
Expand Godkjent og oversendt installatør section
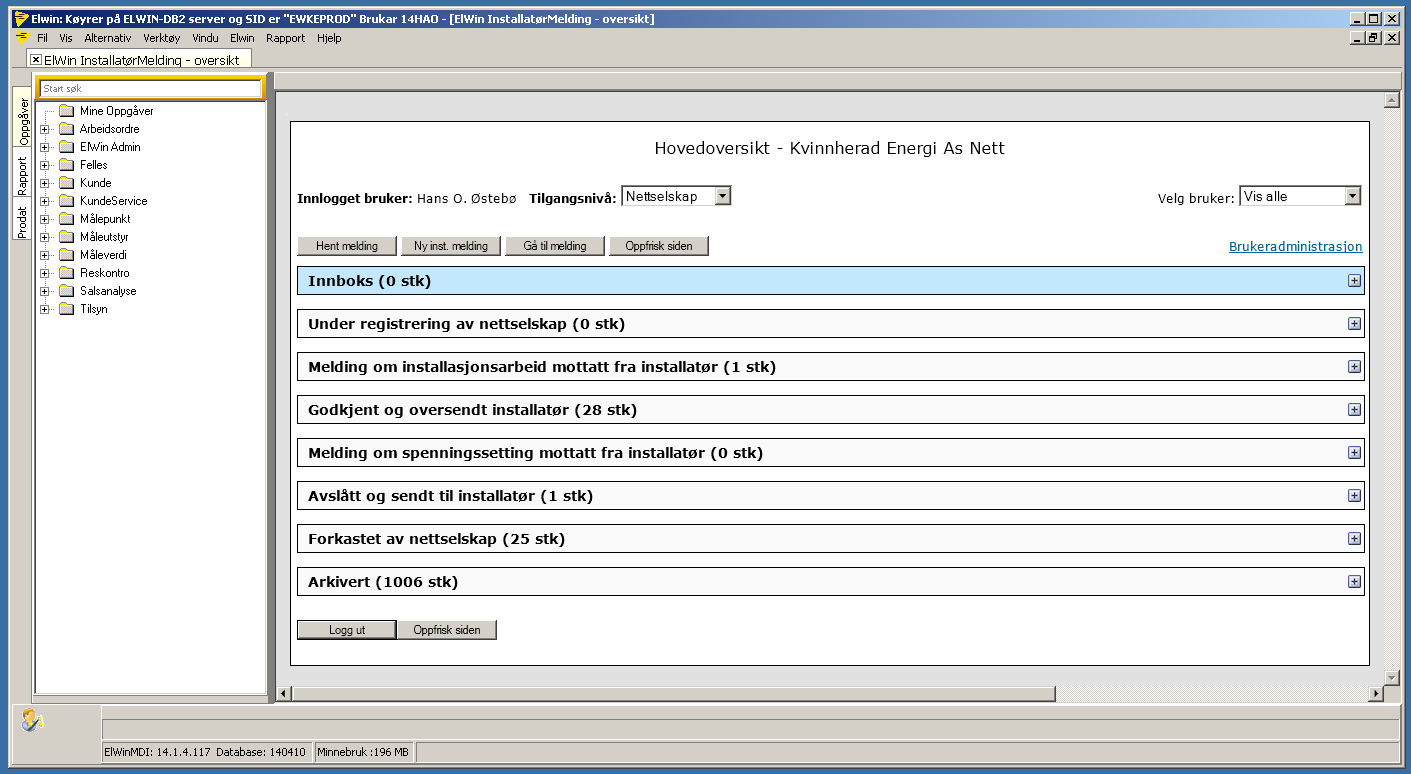pos(1354,410)
